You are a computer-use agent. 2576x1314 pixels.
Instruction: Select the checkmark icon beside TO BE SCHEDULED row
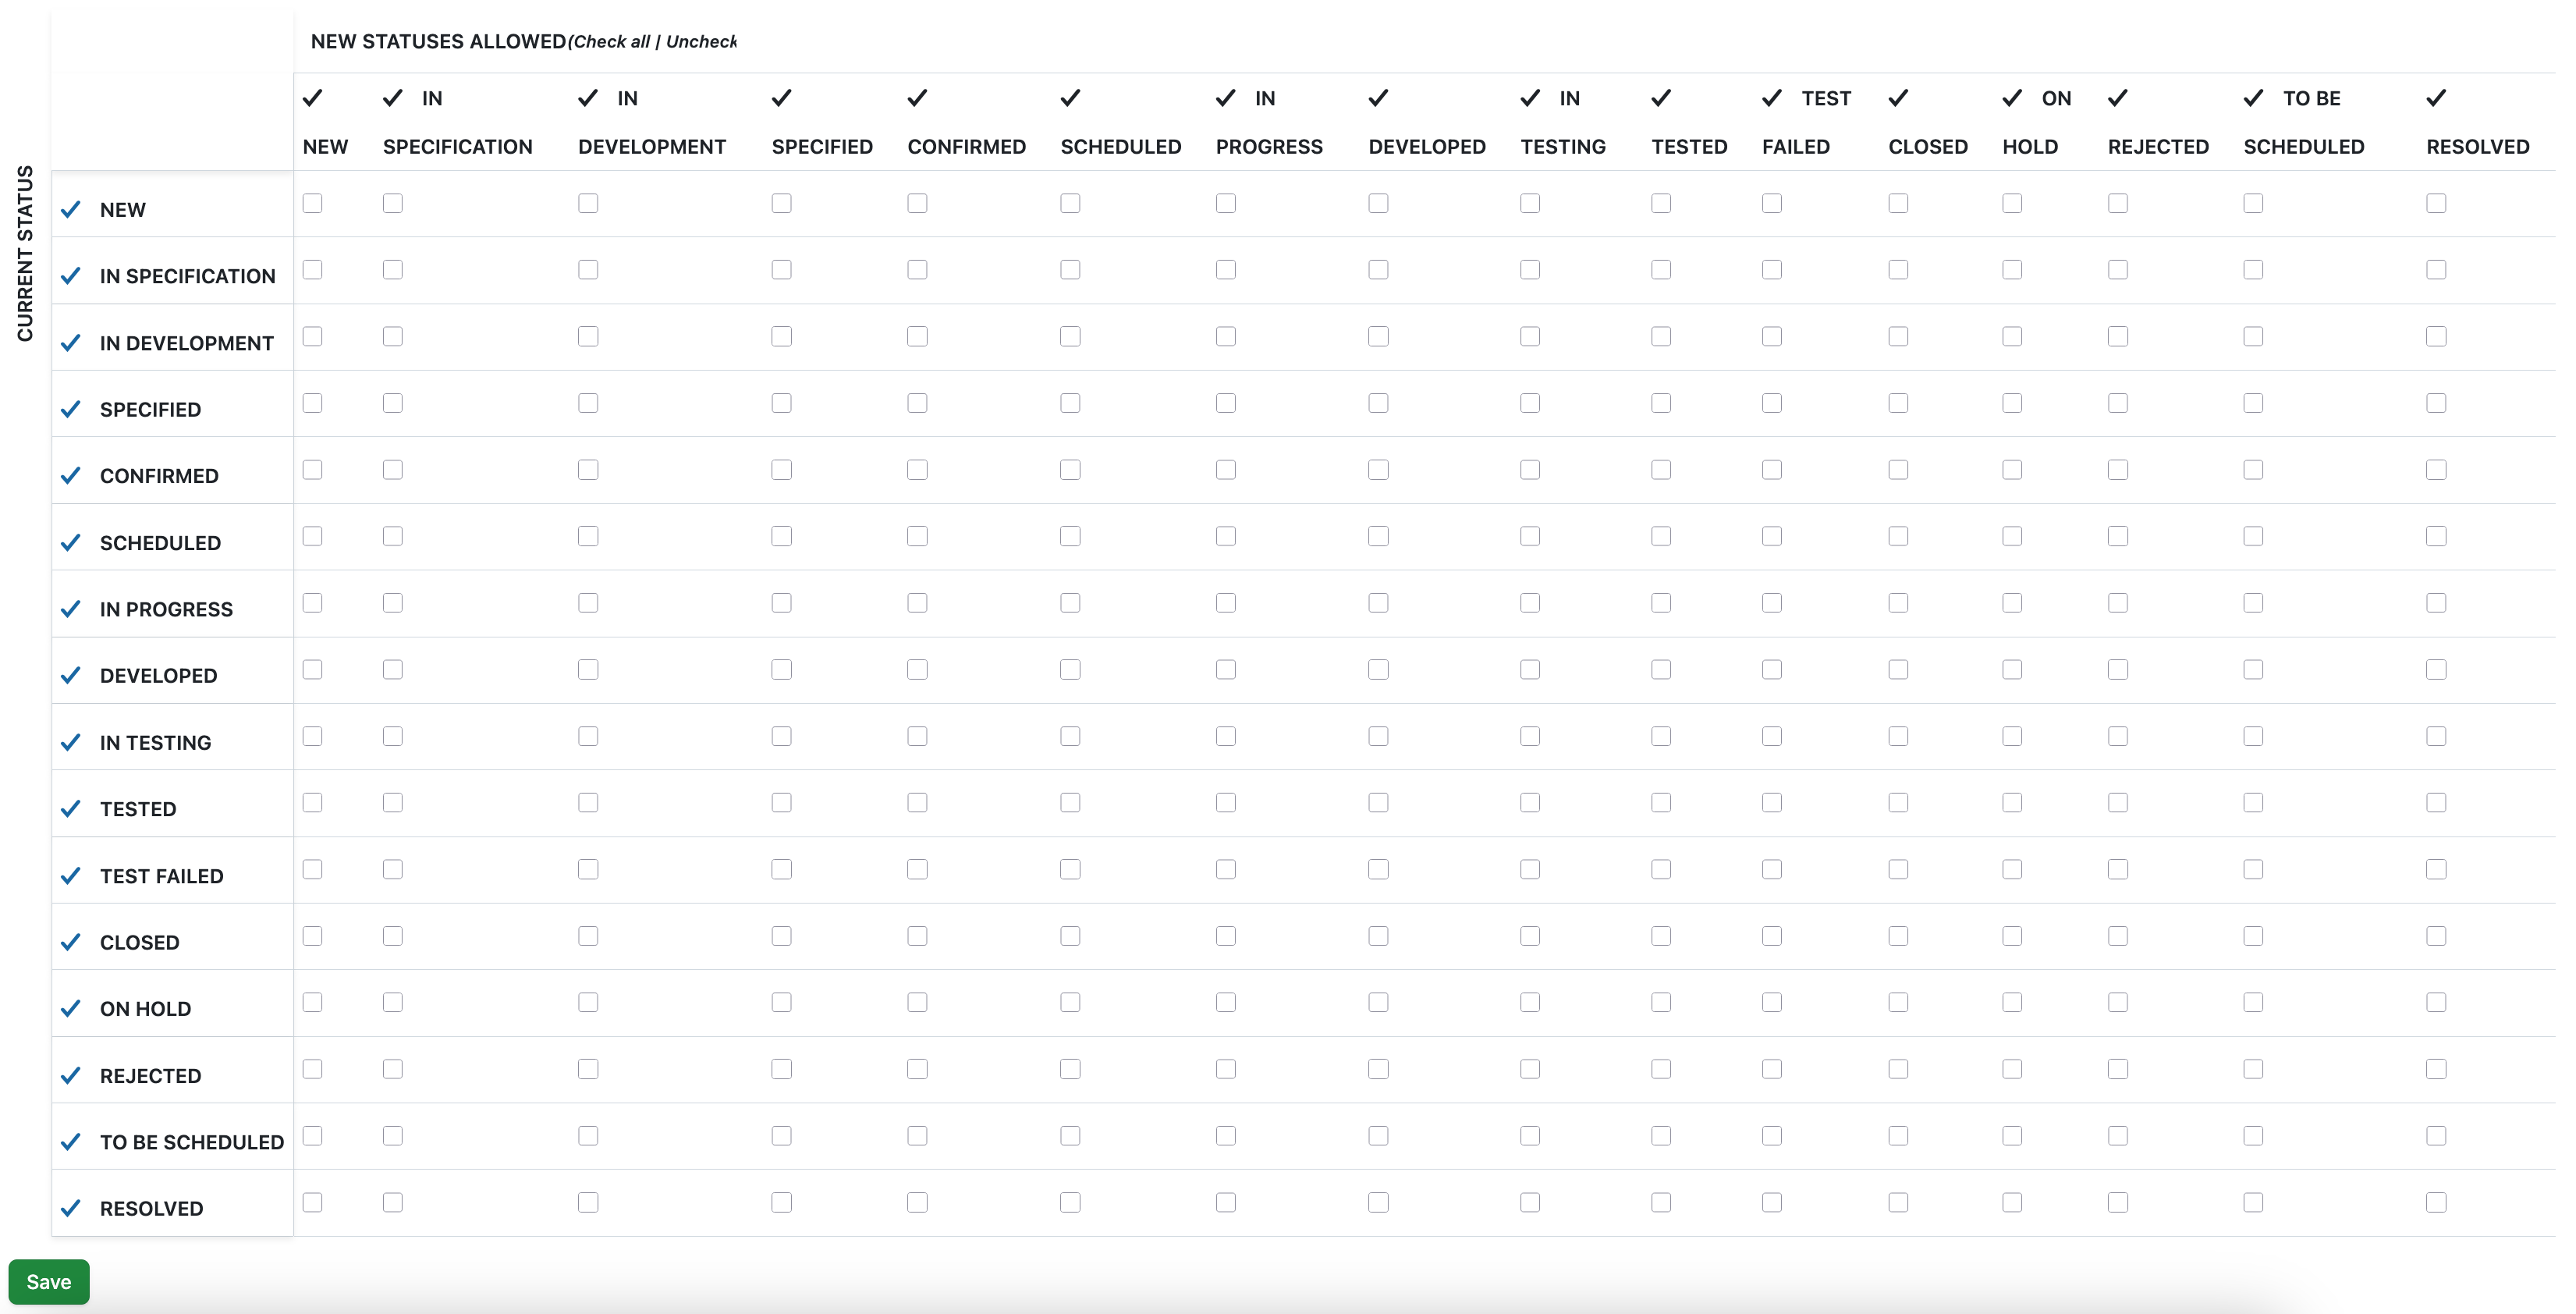[x=70, y=1141]
